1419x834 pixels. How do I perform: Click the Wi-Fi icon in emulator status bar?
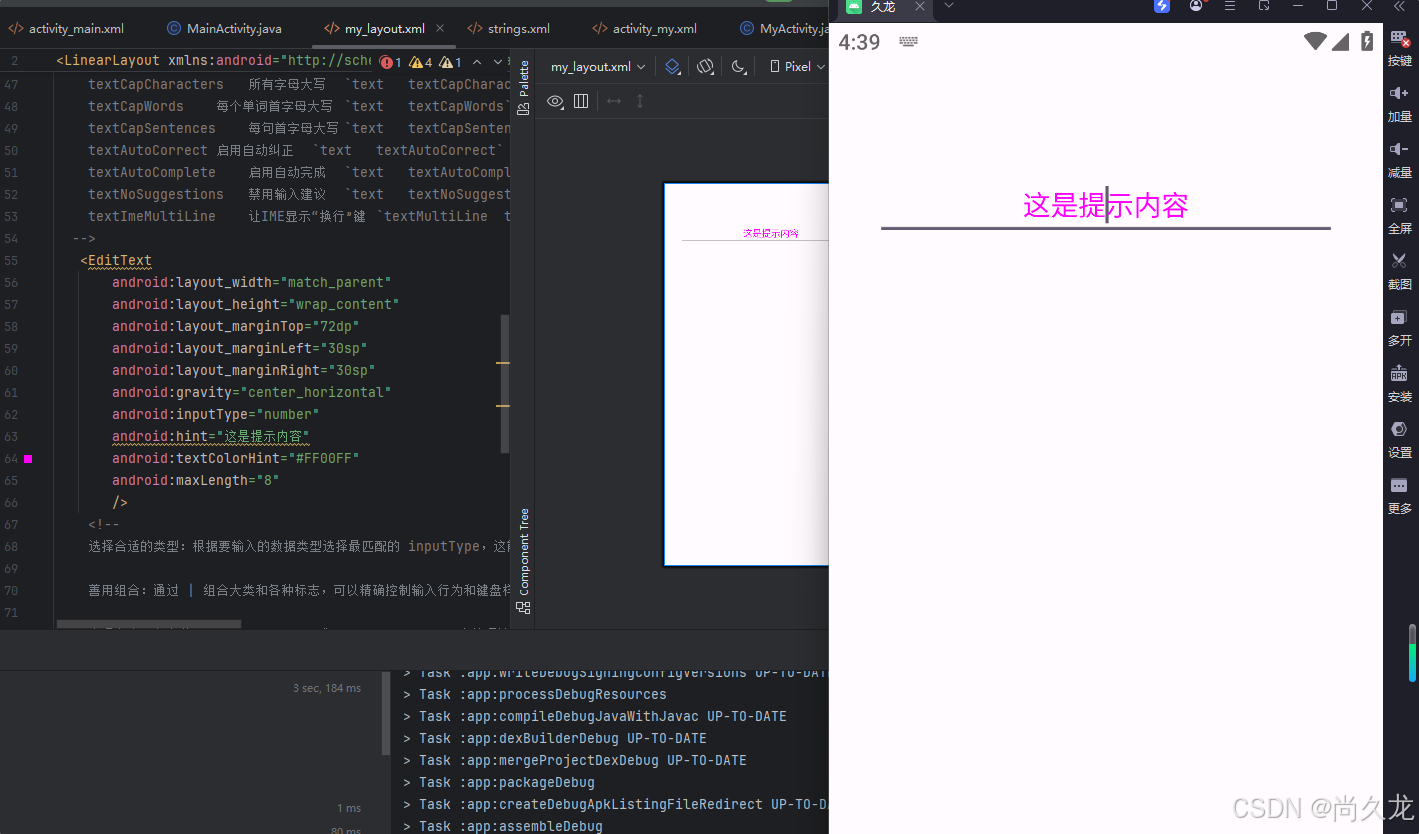tap(1316, 41)
